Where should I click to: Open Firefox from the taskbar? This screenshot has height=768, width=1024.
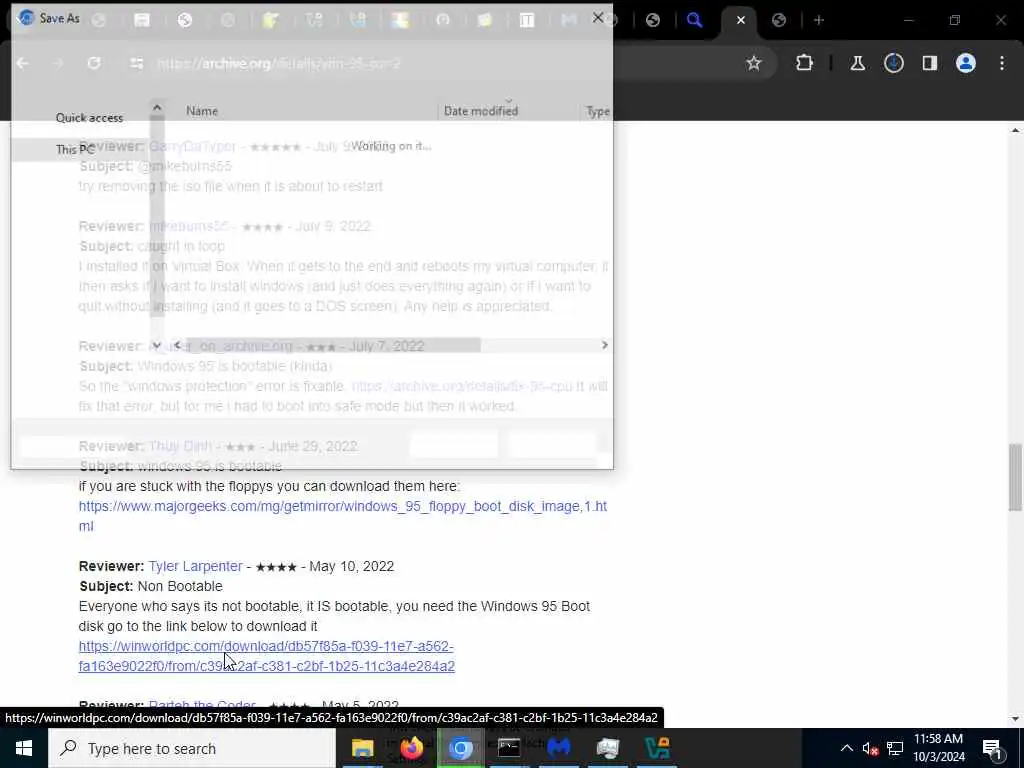[x=411, y=748]
